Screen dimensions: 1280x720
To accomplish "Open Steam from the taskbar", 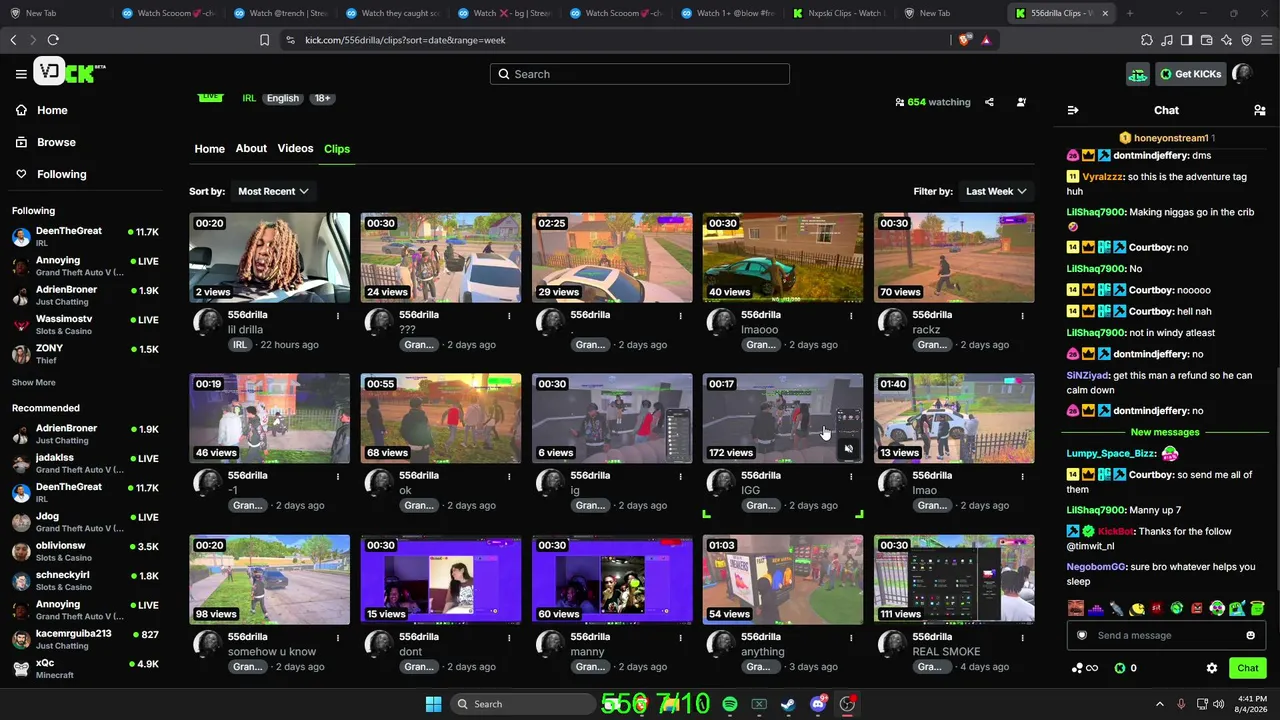I will click(x=788, y=704).
